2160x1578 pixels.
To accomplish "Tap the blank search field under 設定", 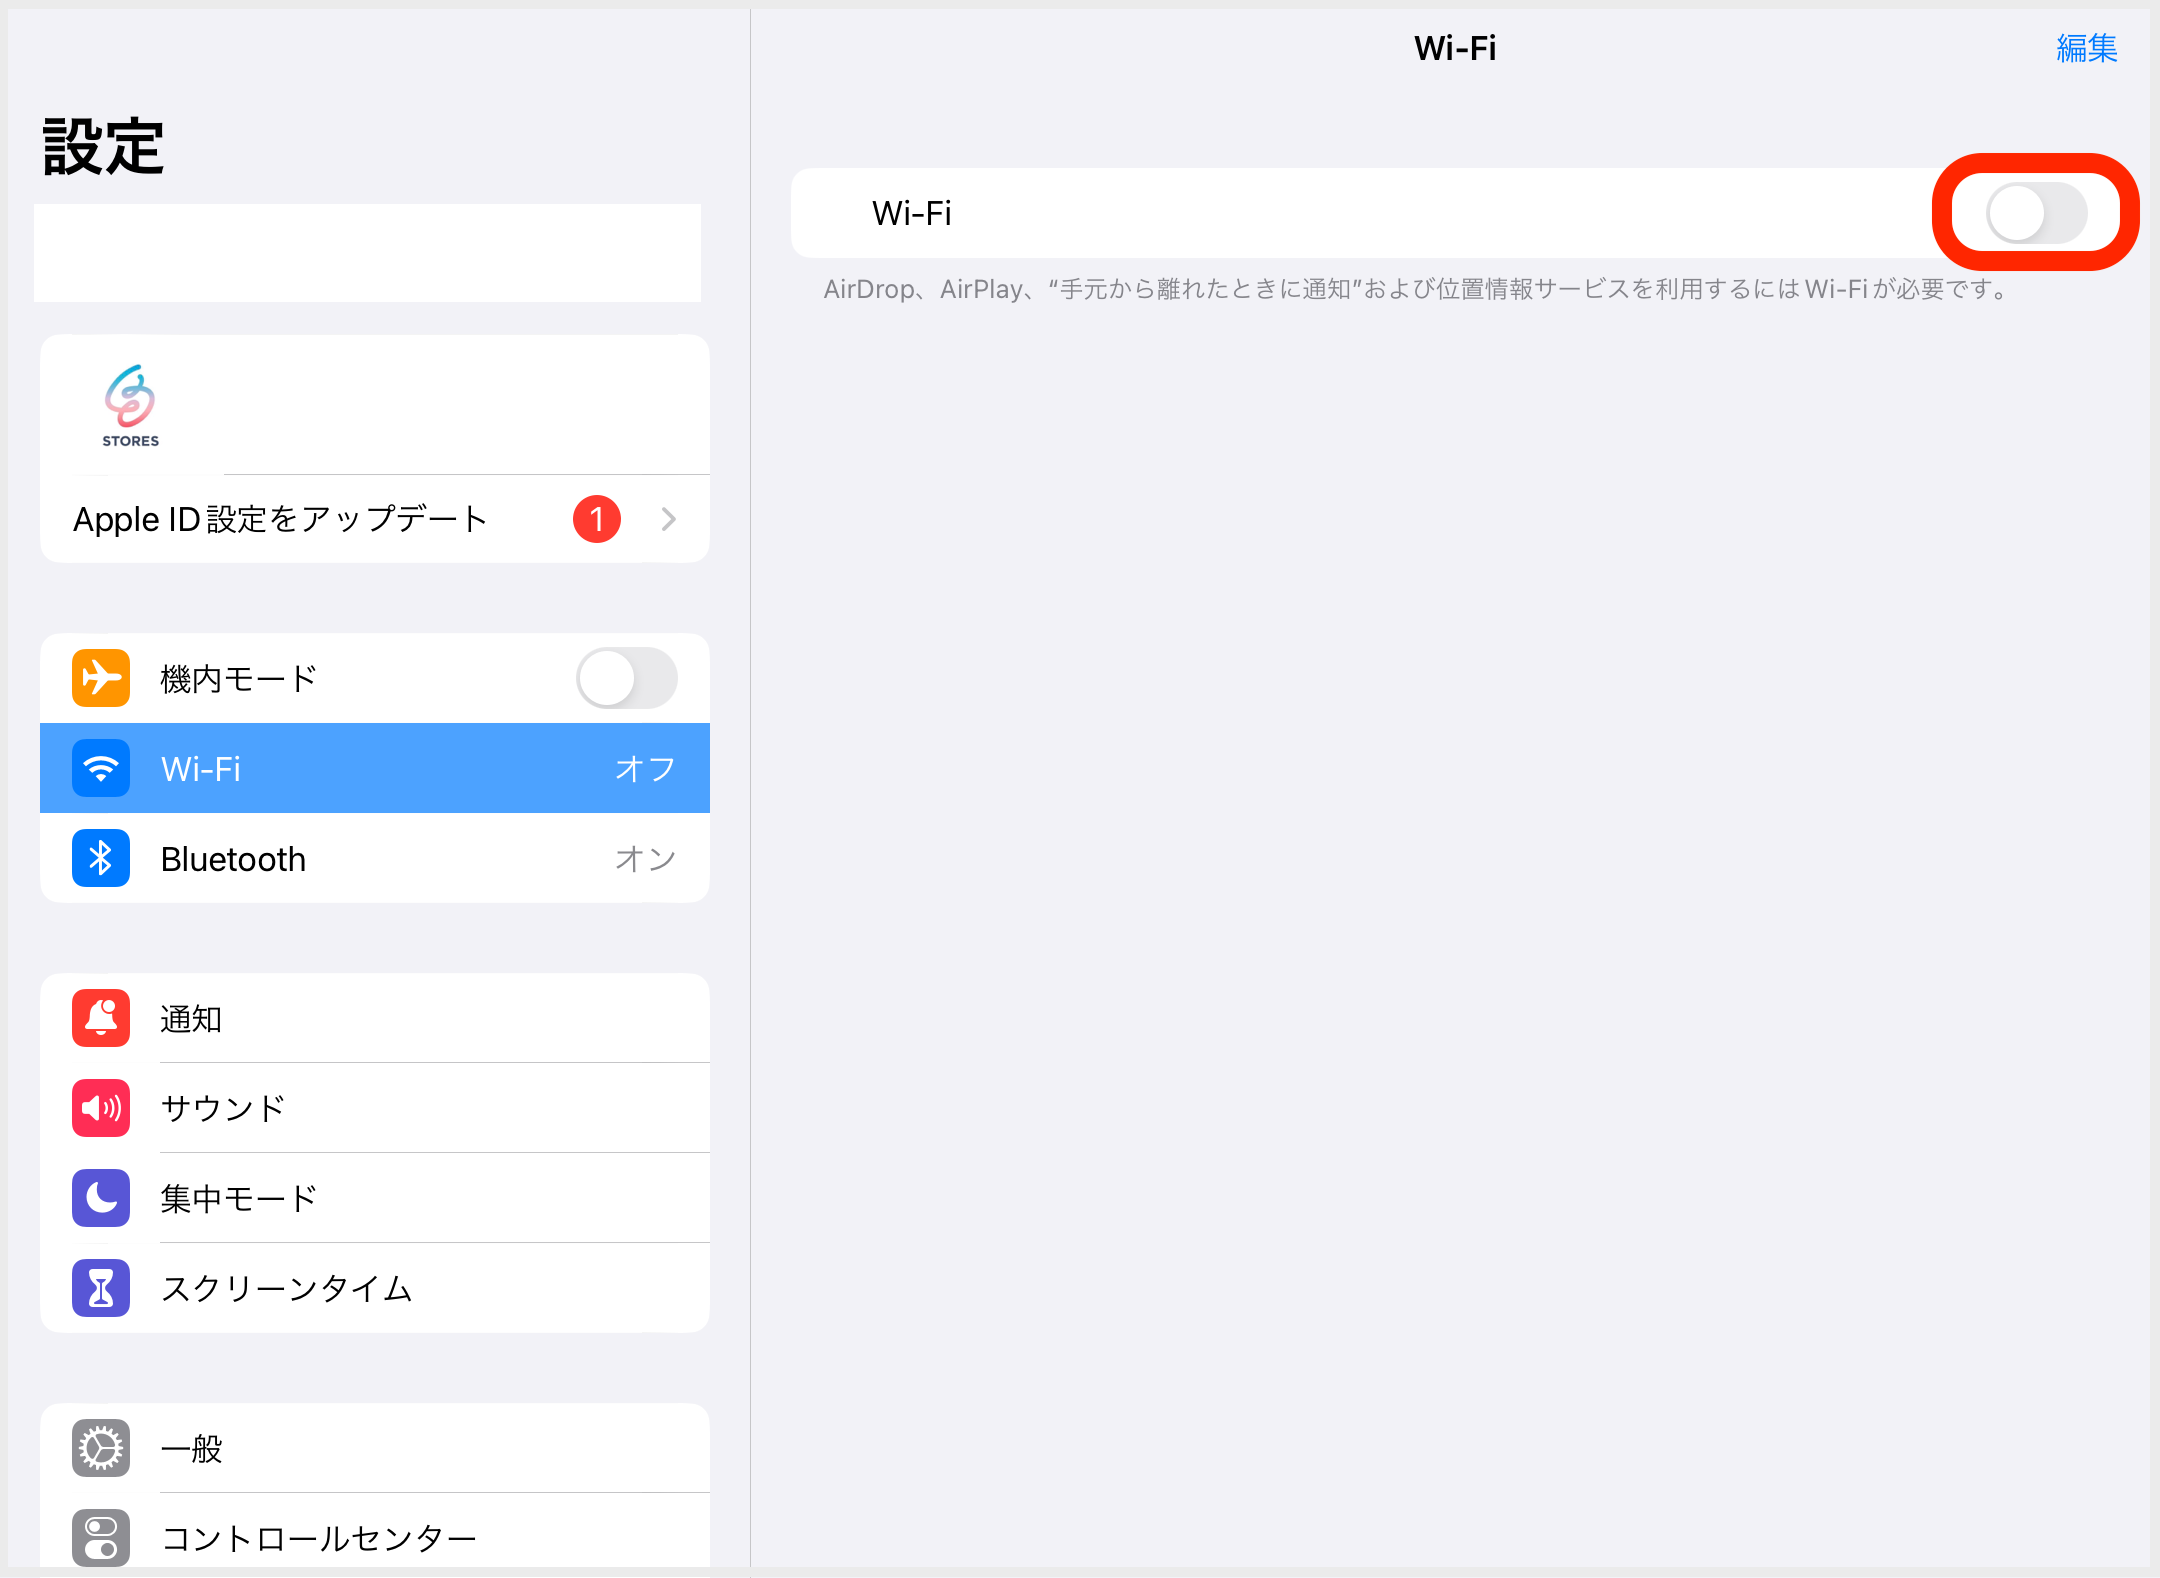I will (367, 253).
